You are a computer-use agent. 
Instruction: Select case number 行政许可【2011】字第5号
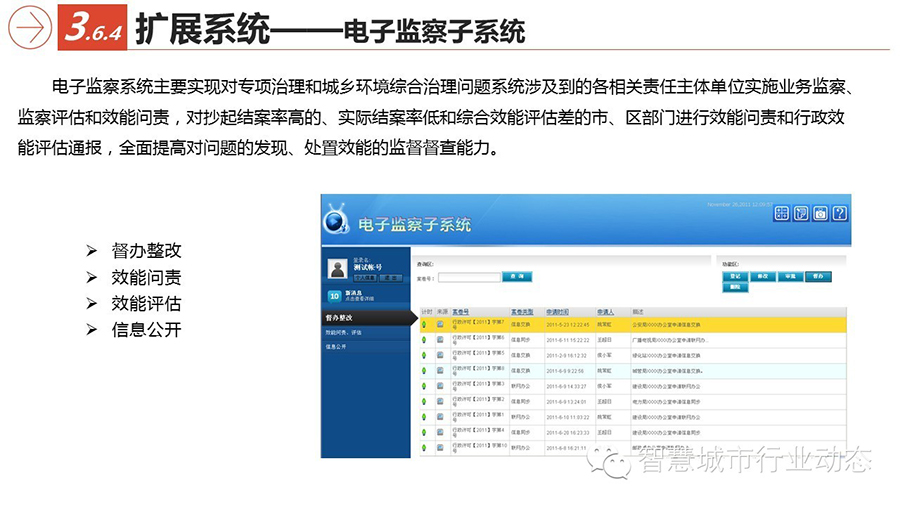478,356
